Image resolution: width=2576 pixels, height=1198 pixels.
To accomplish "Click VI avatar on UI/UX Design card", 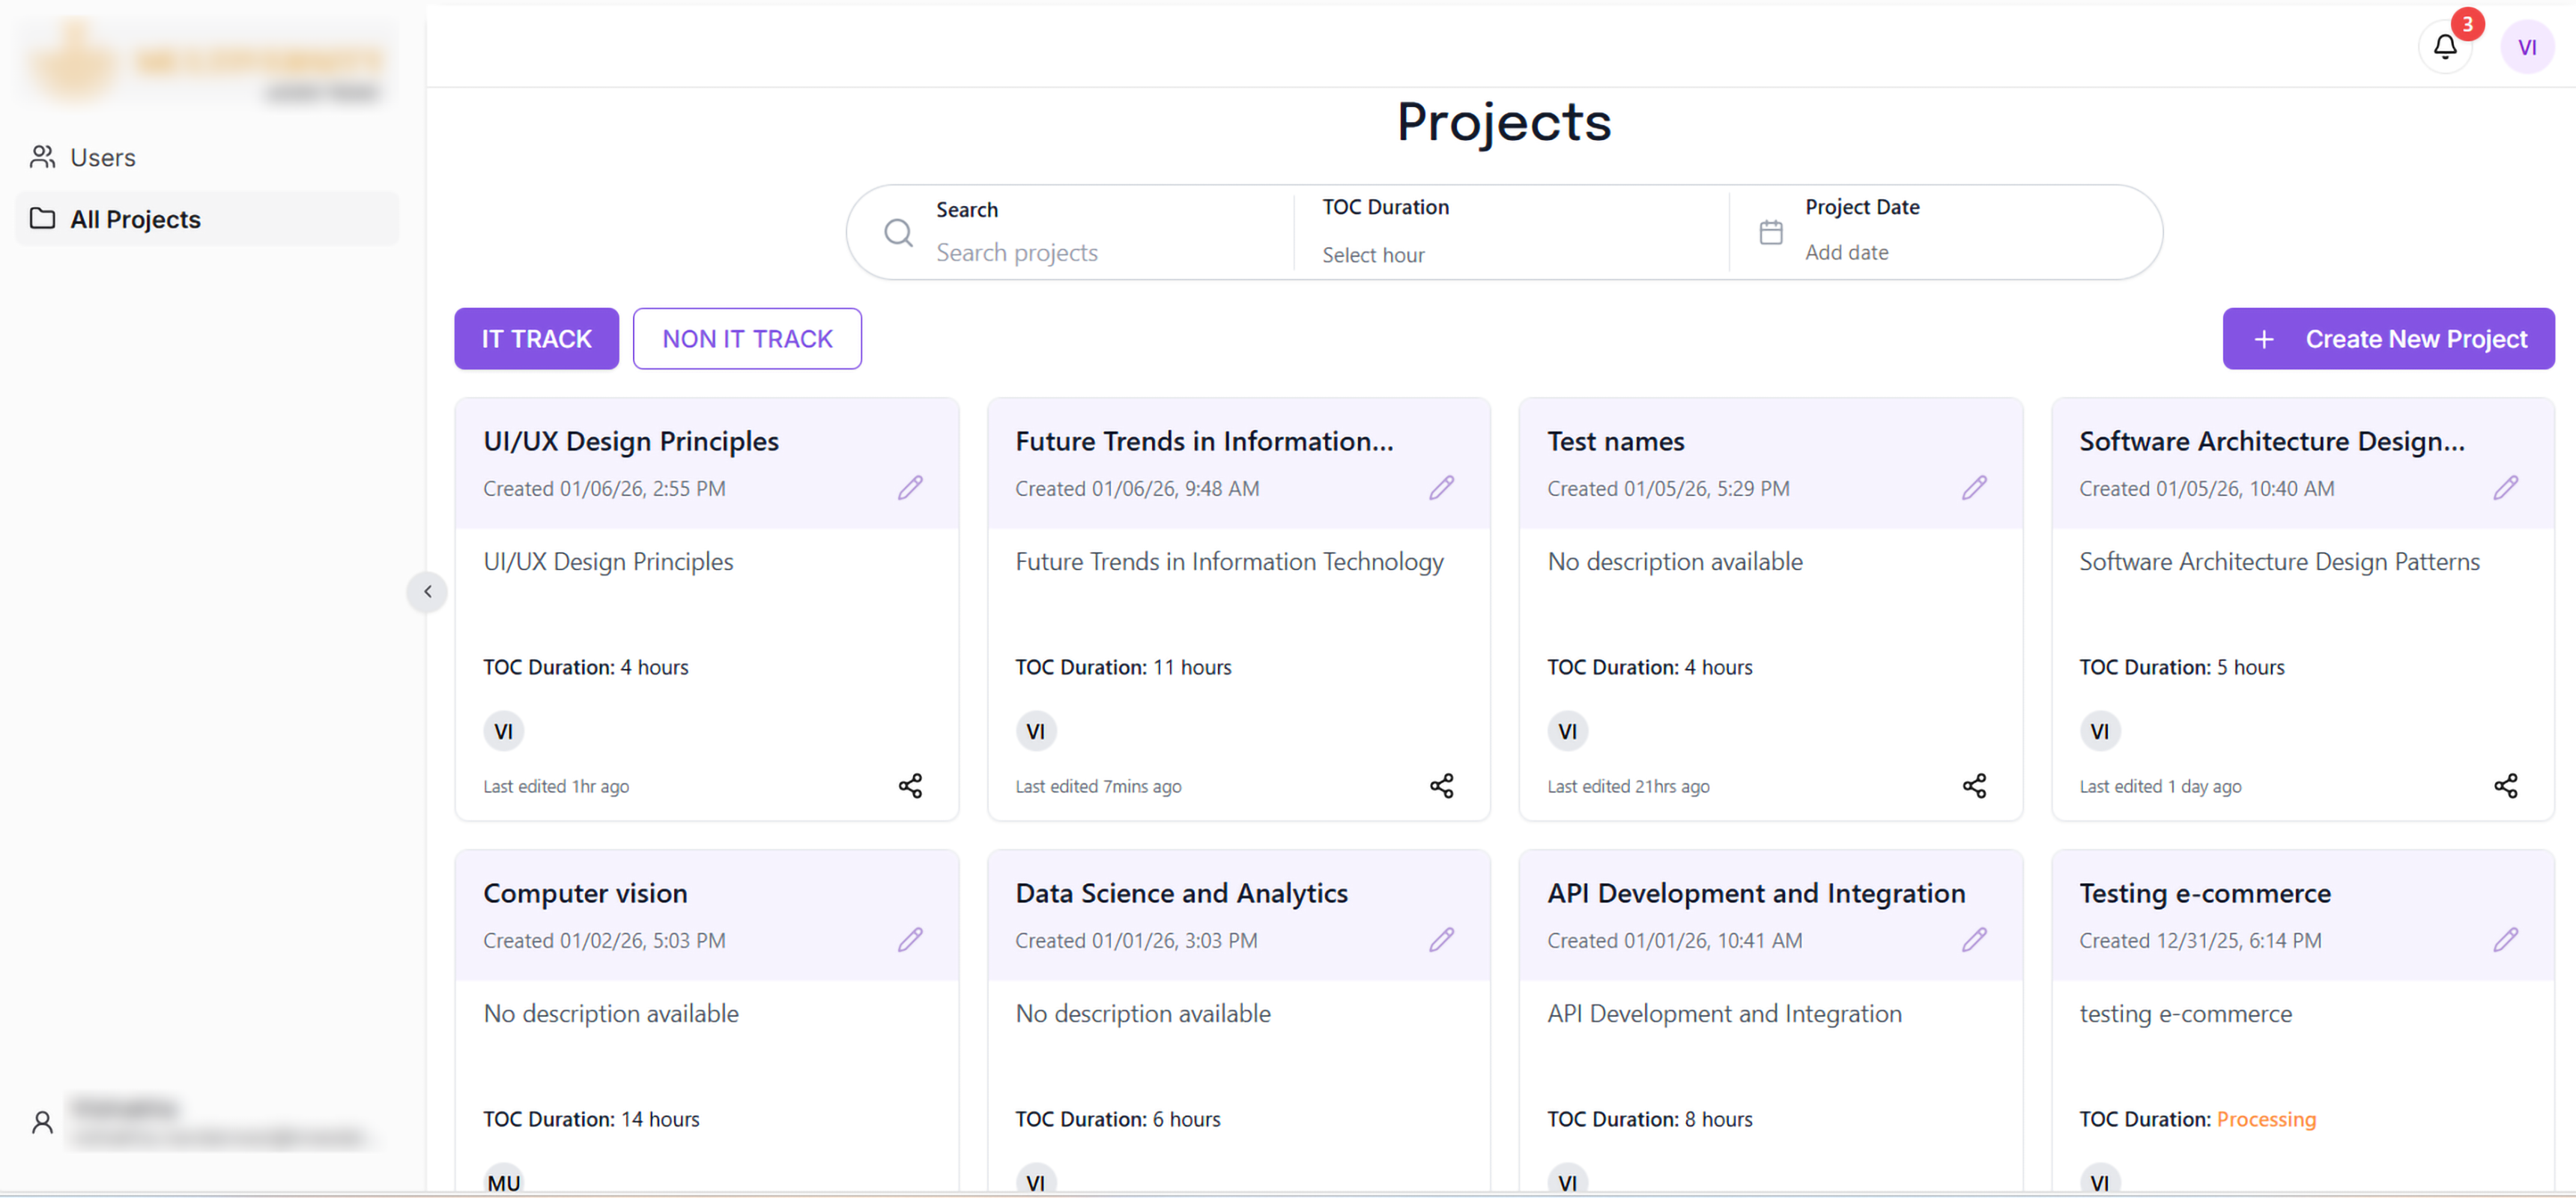I will (503, 731).
